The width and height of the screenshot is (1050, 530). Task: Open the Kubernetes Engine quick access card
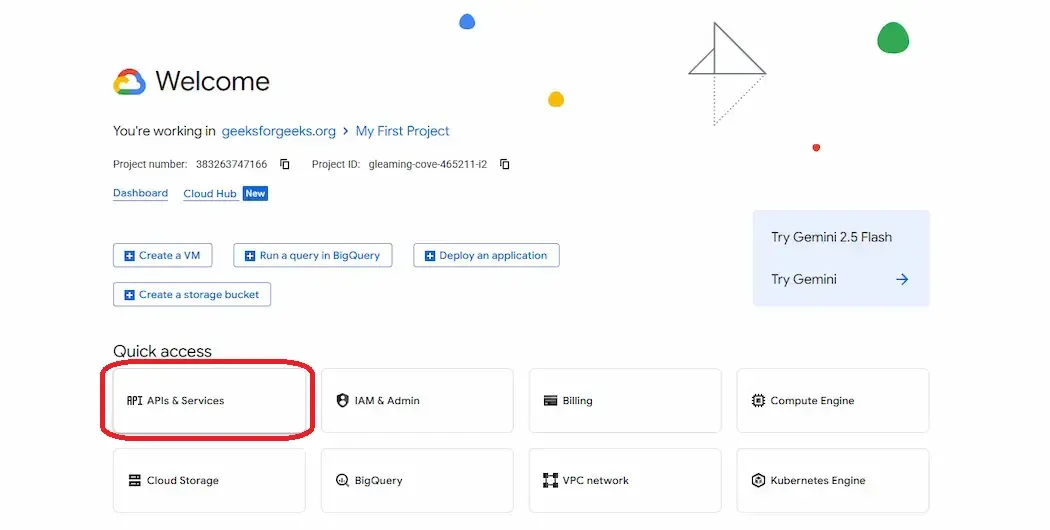coord(833,480)
